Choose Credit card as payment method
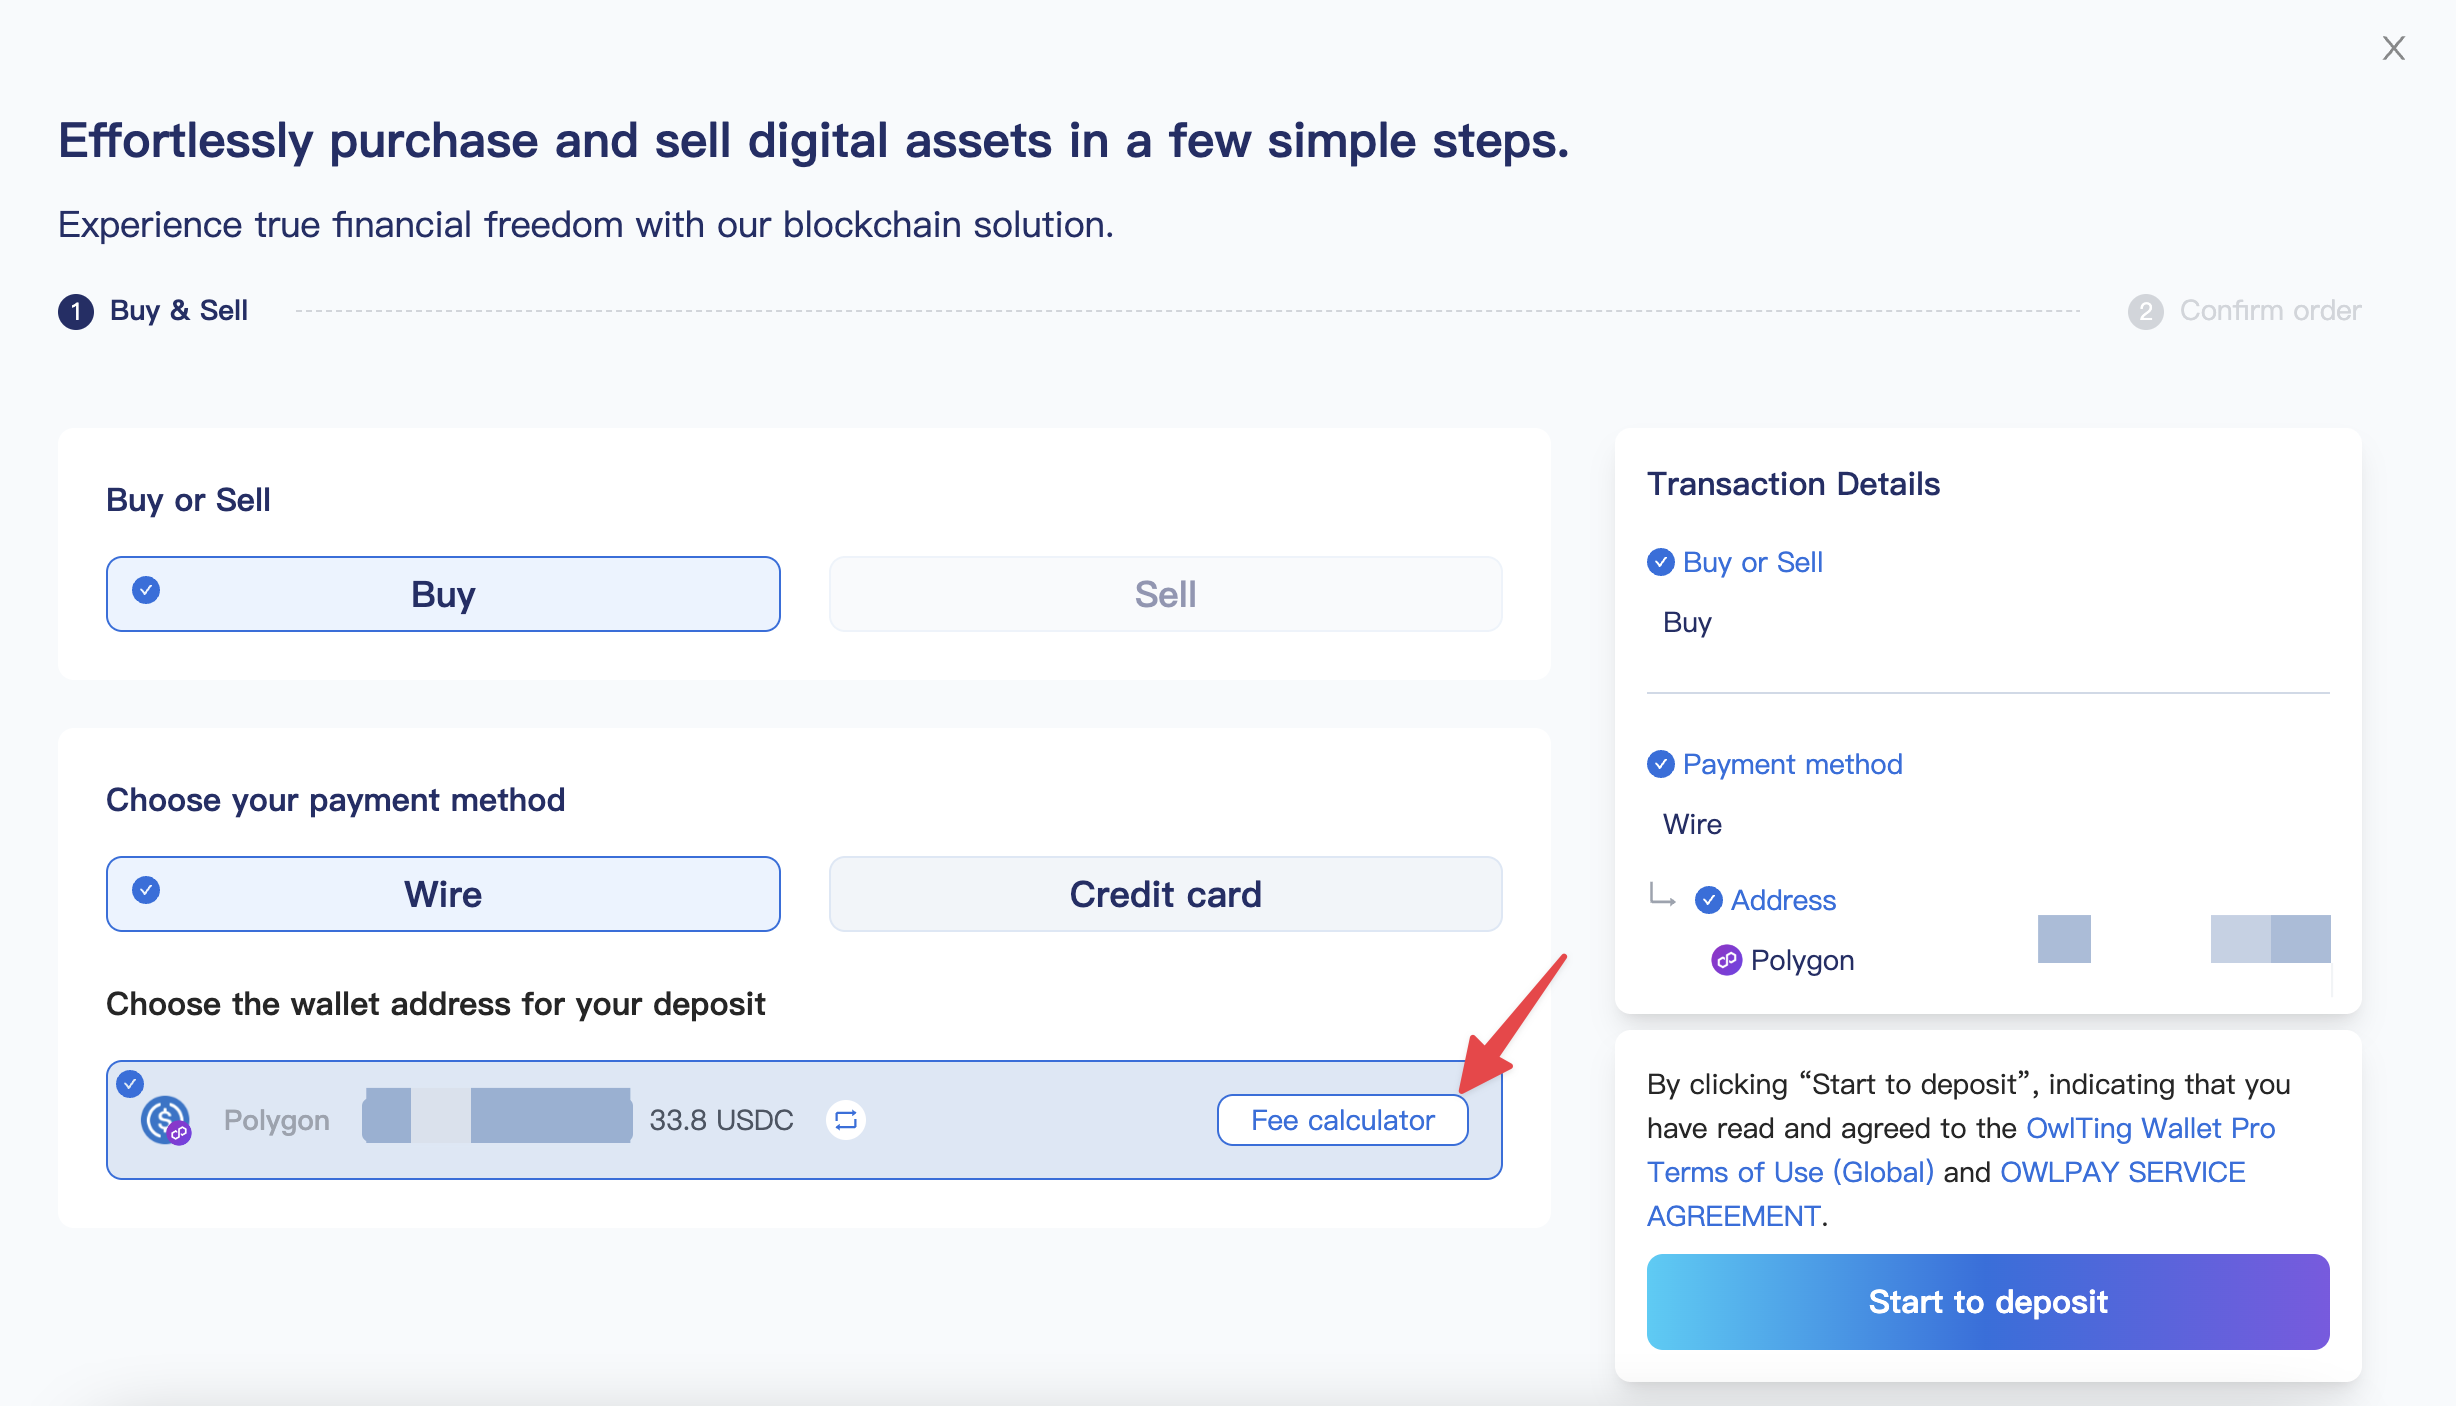 pos(1165,894)
